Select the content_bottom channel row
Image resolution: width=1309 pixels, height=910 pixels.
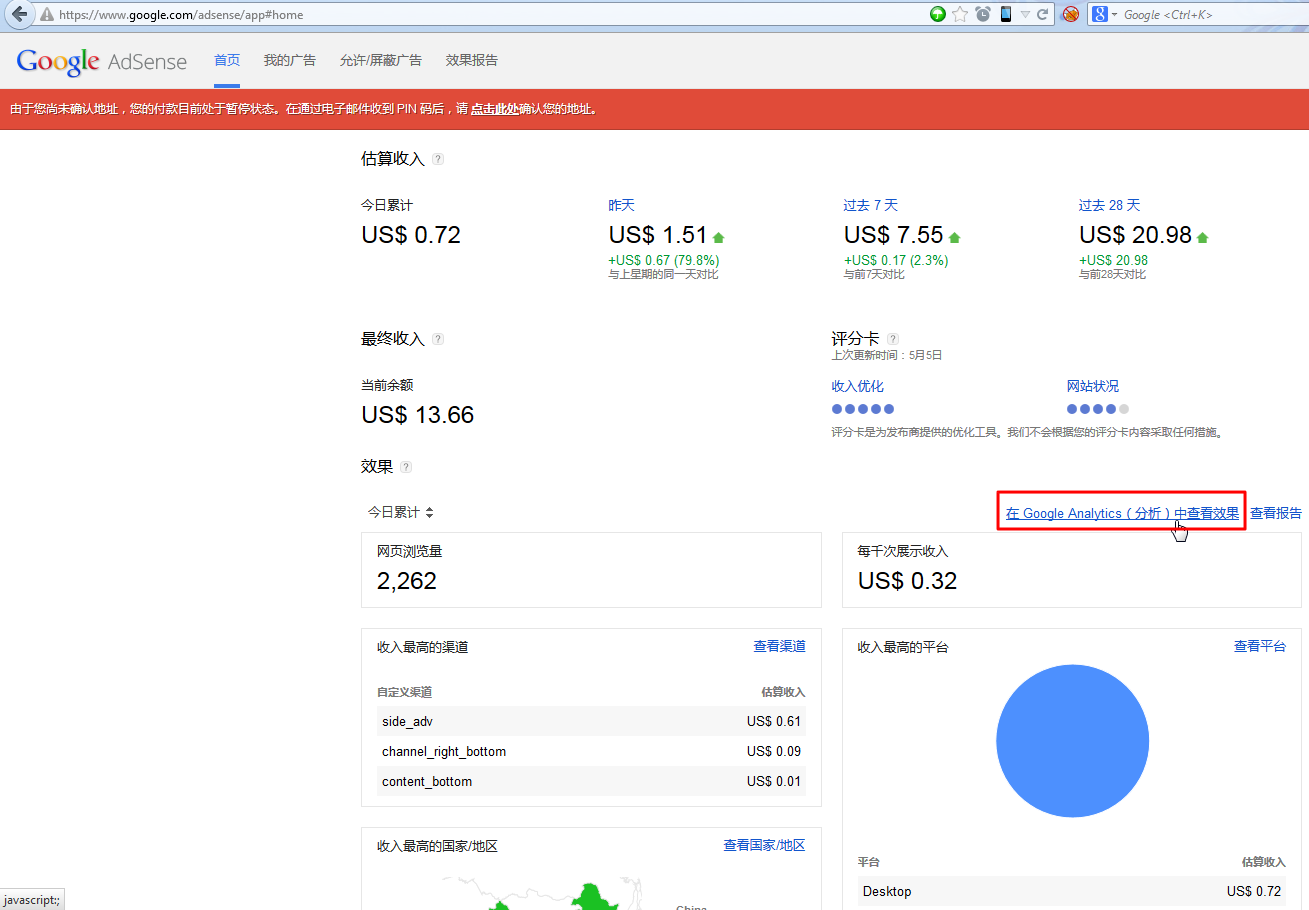[x=591, y=781]
